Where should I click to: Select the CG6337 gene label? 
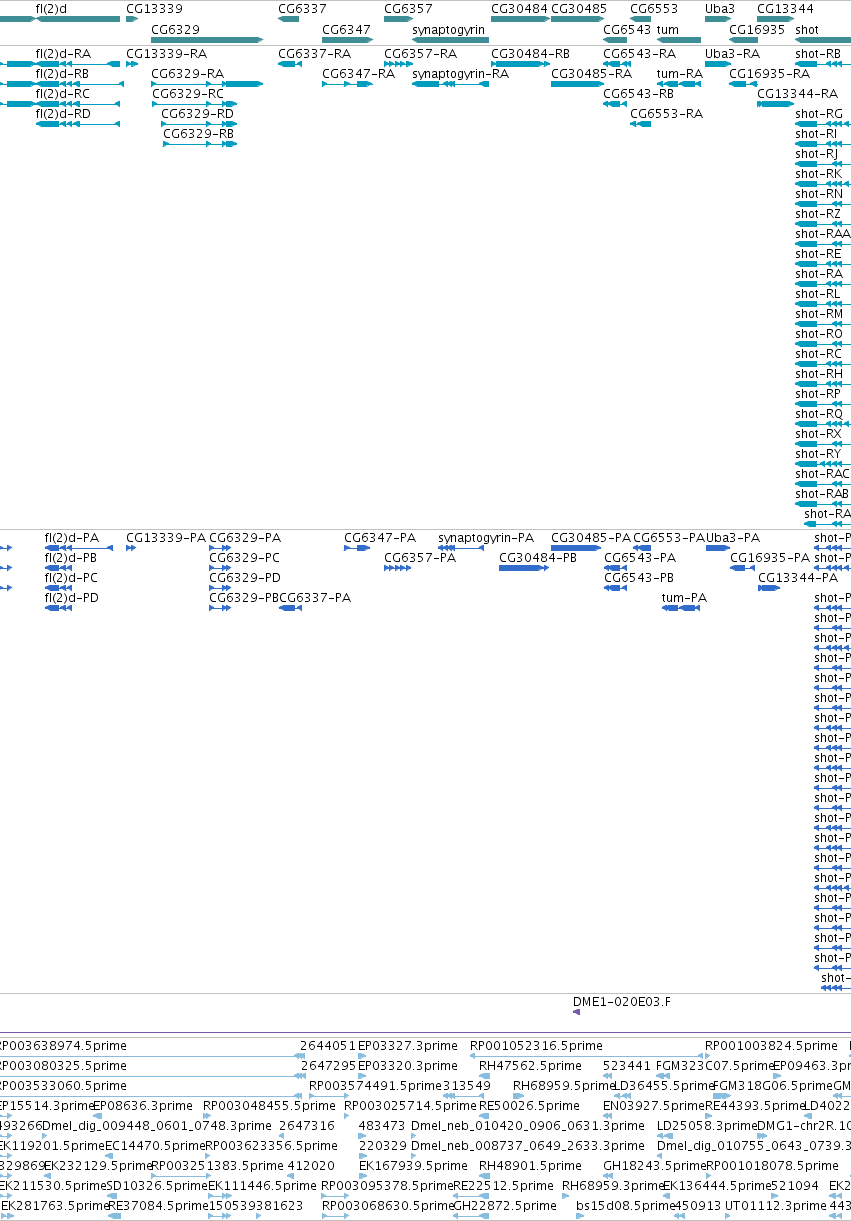(x=302, y=9)
